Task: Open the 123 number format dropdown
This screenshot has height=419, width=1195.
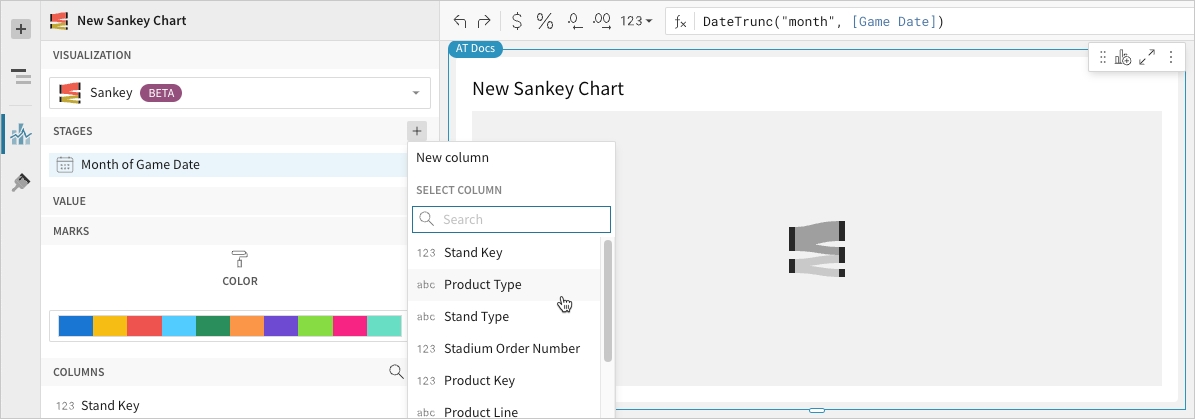Action: pyautogui.click(x=636, y=21)
